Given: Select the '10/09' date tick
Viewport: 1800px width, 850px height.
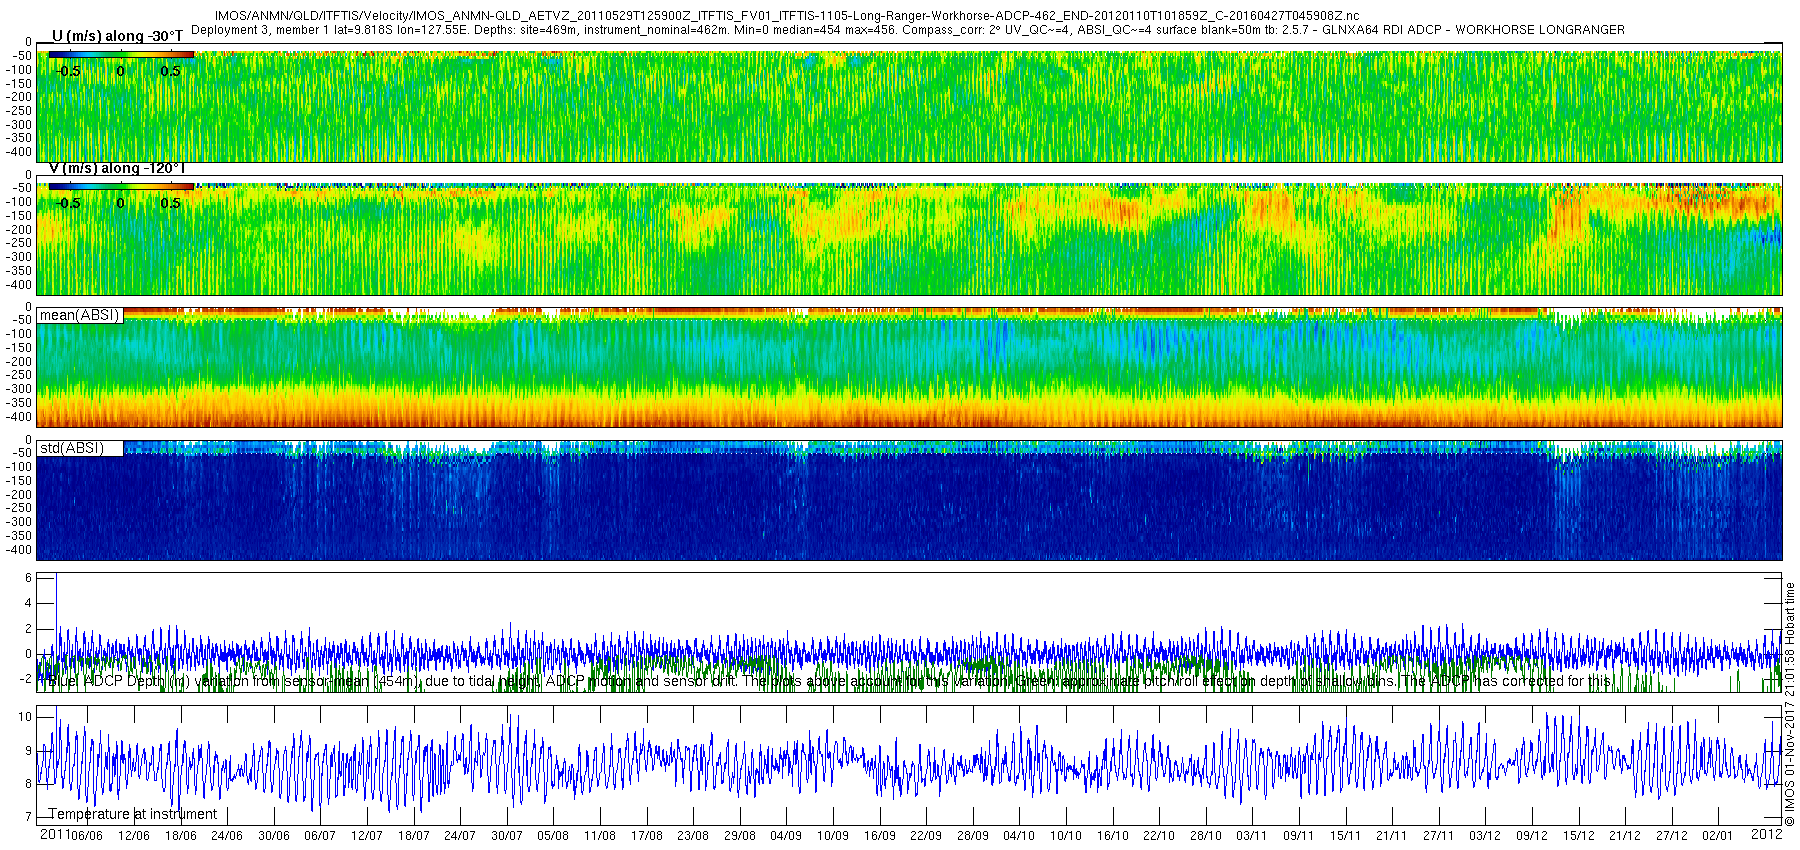Looking at the screenshot, I should (833, 836).
